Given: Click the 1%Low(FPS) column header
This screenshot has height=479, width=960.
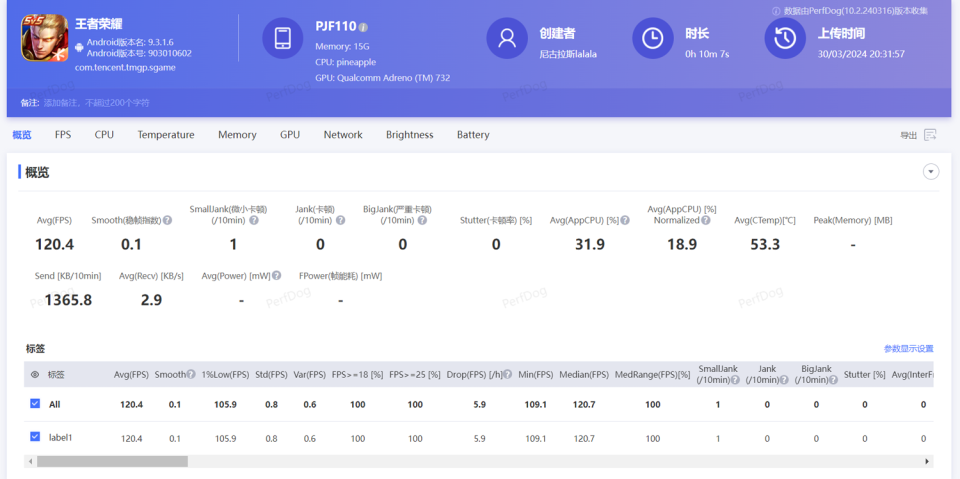Looking at the screenshot, I should coord(225,374).
